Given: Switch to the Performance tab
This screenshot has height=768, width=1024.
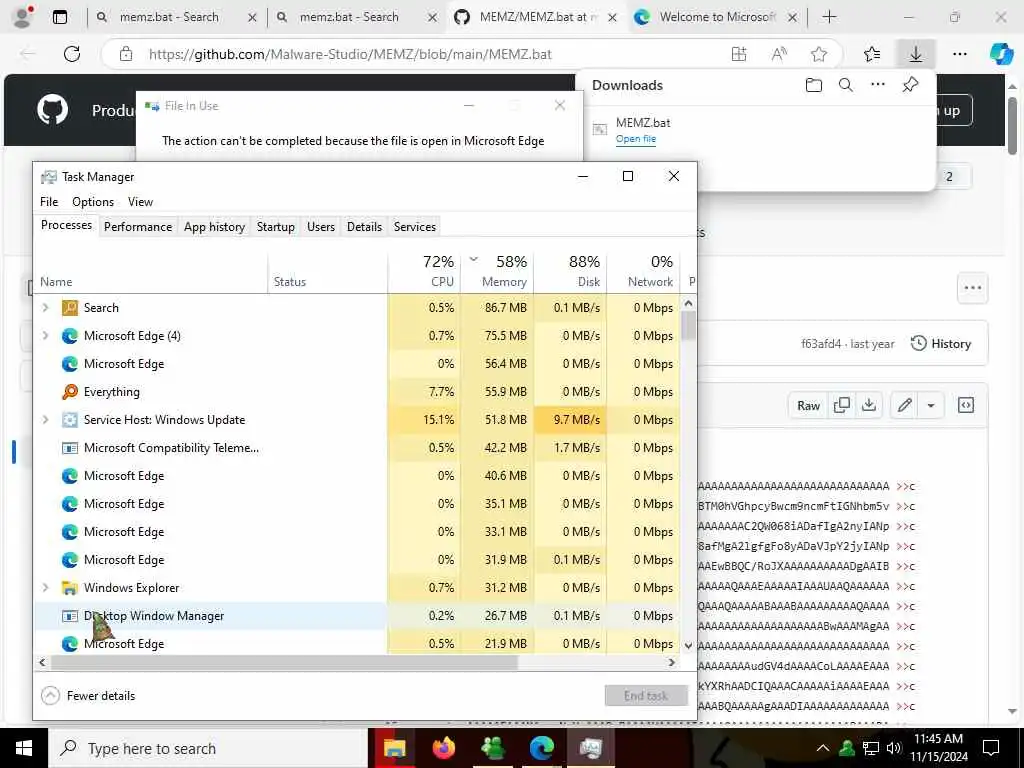Looking at the screenshot, I should pyautogui.click(x=138, y=227).
